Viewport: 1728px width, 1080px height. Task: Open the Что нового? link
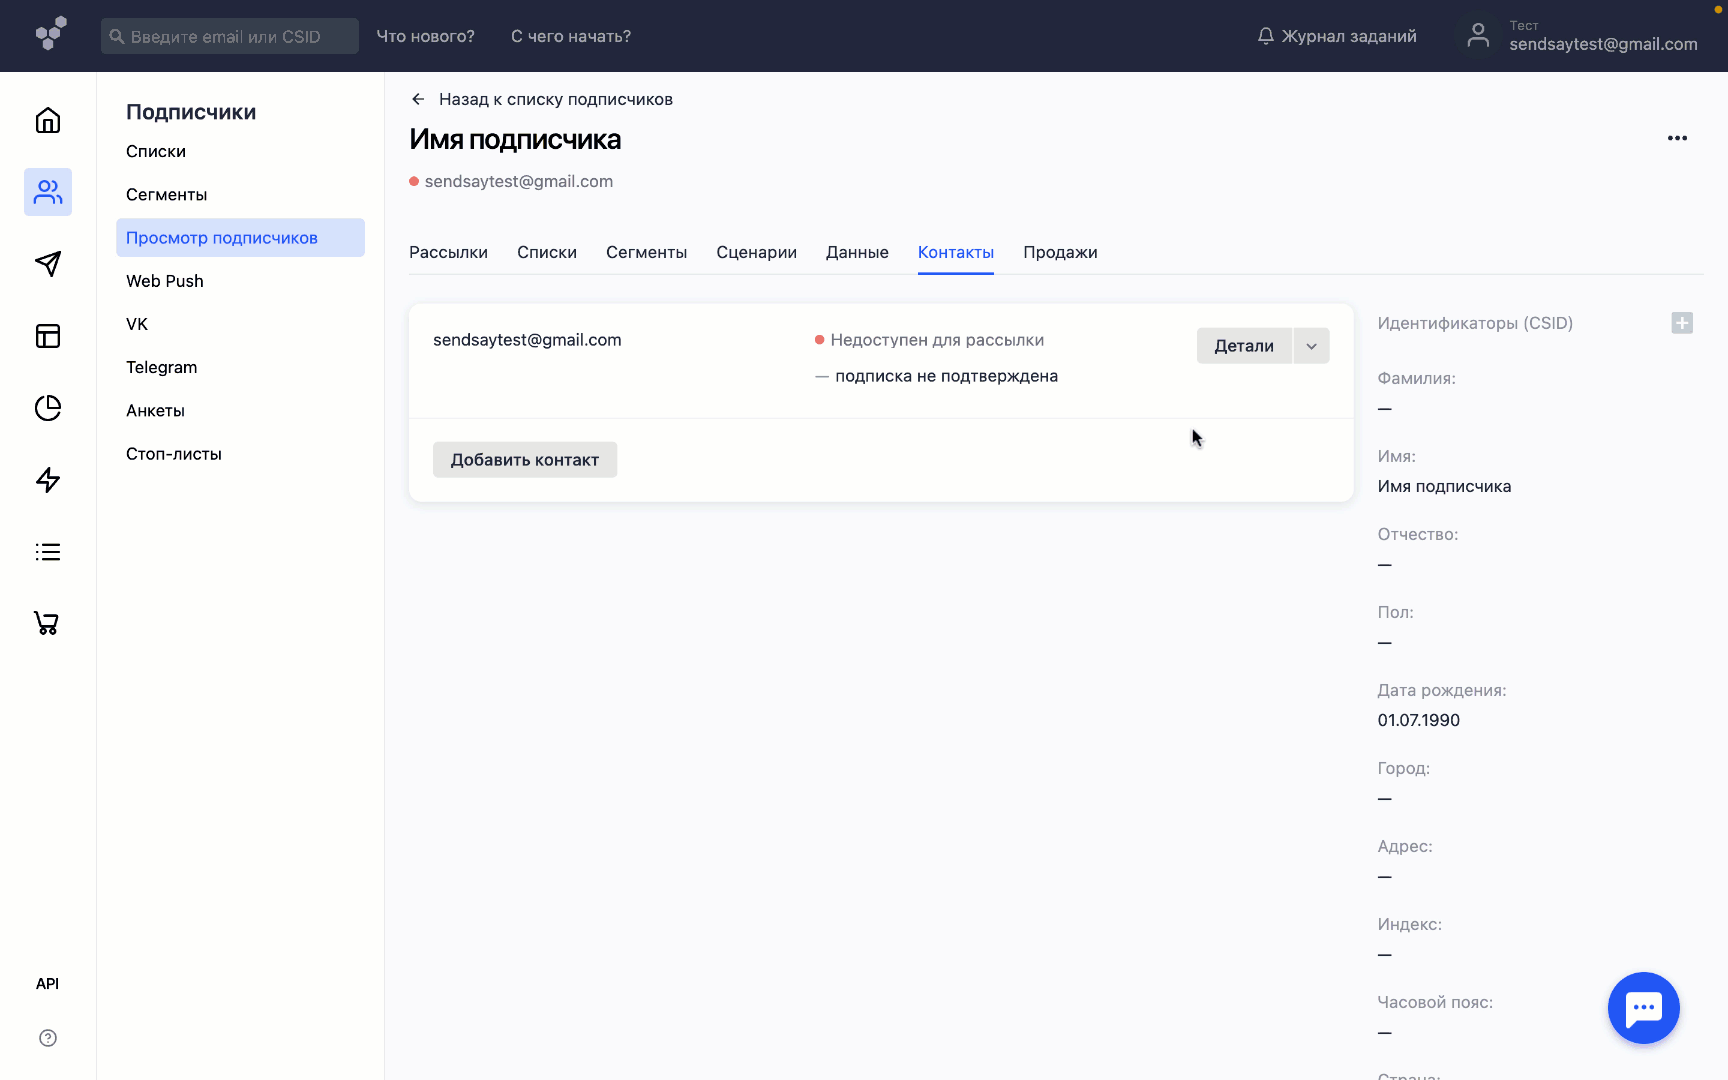pyautogui.click(x=425, y=36)
